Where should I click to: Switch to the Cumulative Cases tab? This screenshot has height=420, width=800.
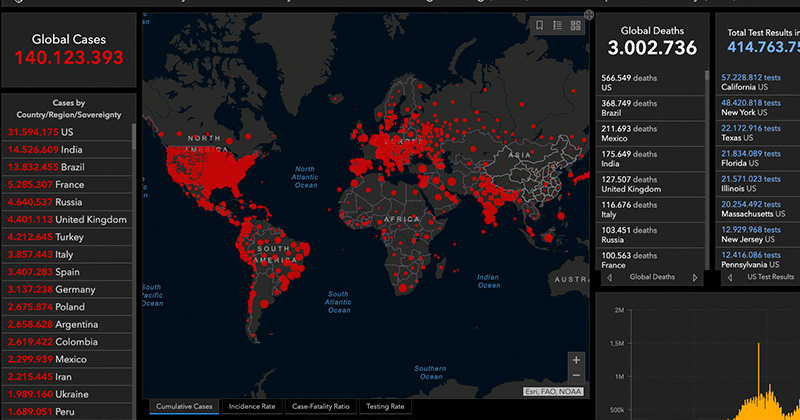coord(185,407)
